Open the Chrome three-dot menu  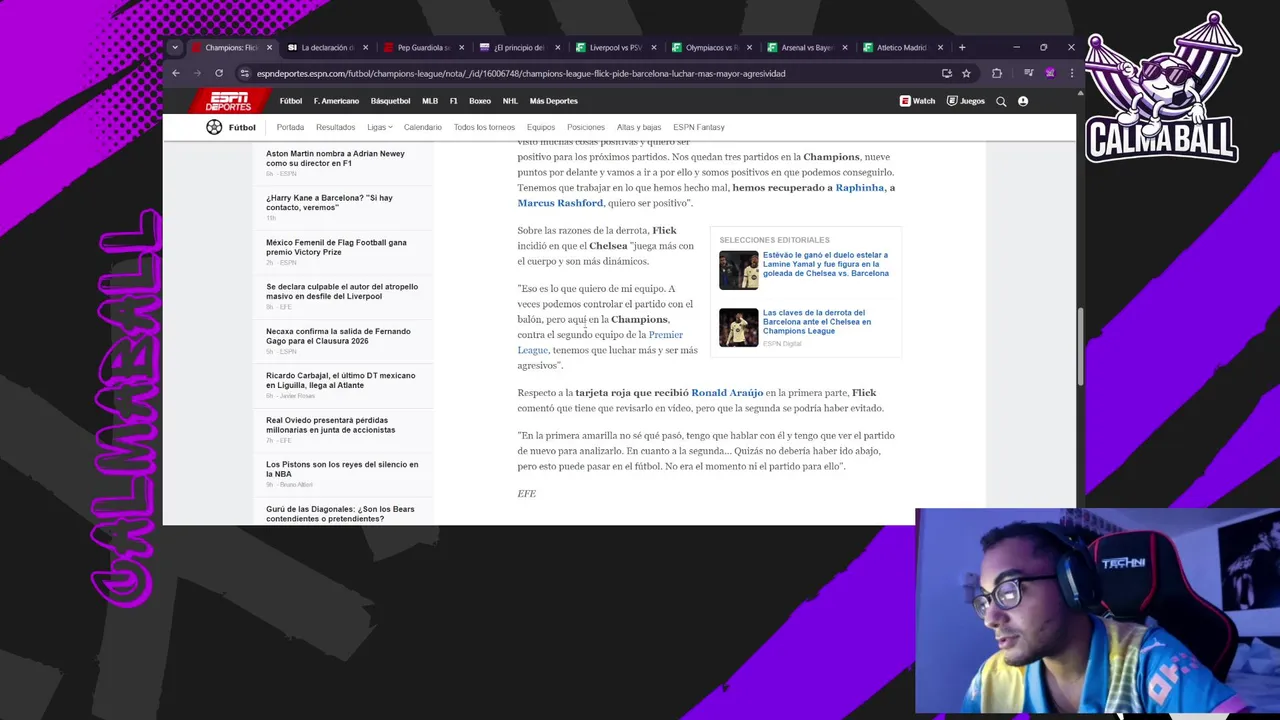[1071, 73]
